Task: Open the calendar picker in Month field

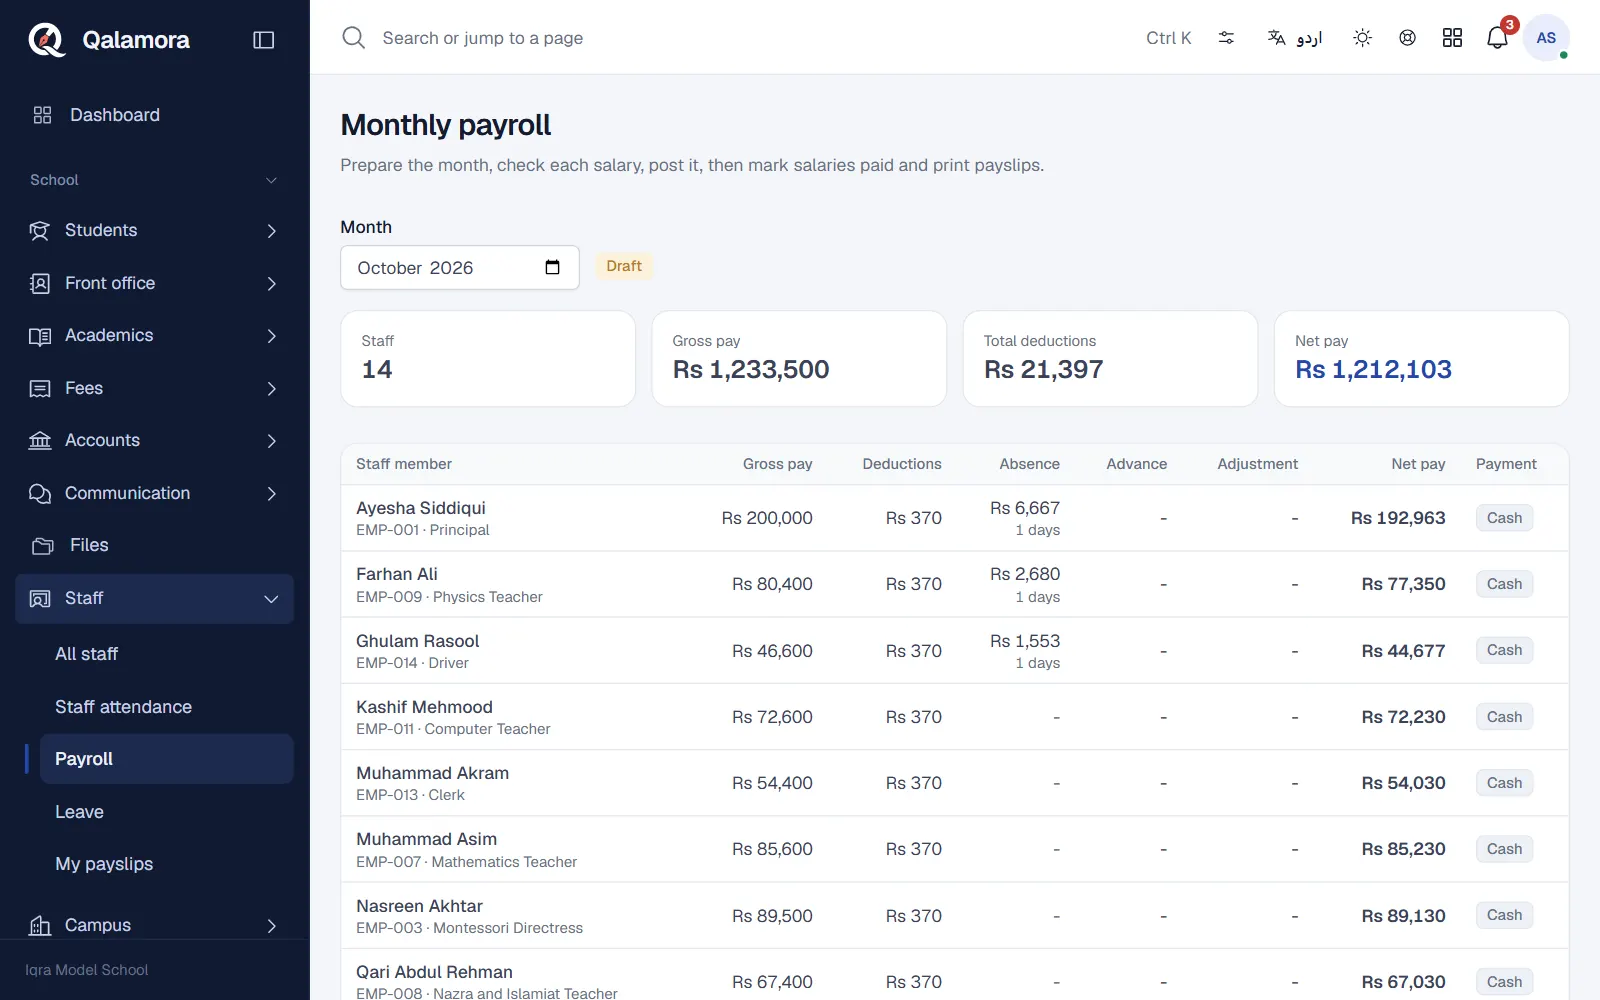Action: (x=552, y=267)
